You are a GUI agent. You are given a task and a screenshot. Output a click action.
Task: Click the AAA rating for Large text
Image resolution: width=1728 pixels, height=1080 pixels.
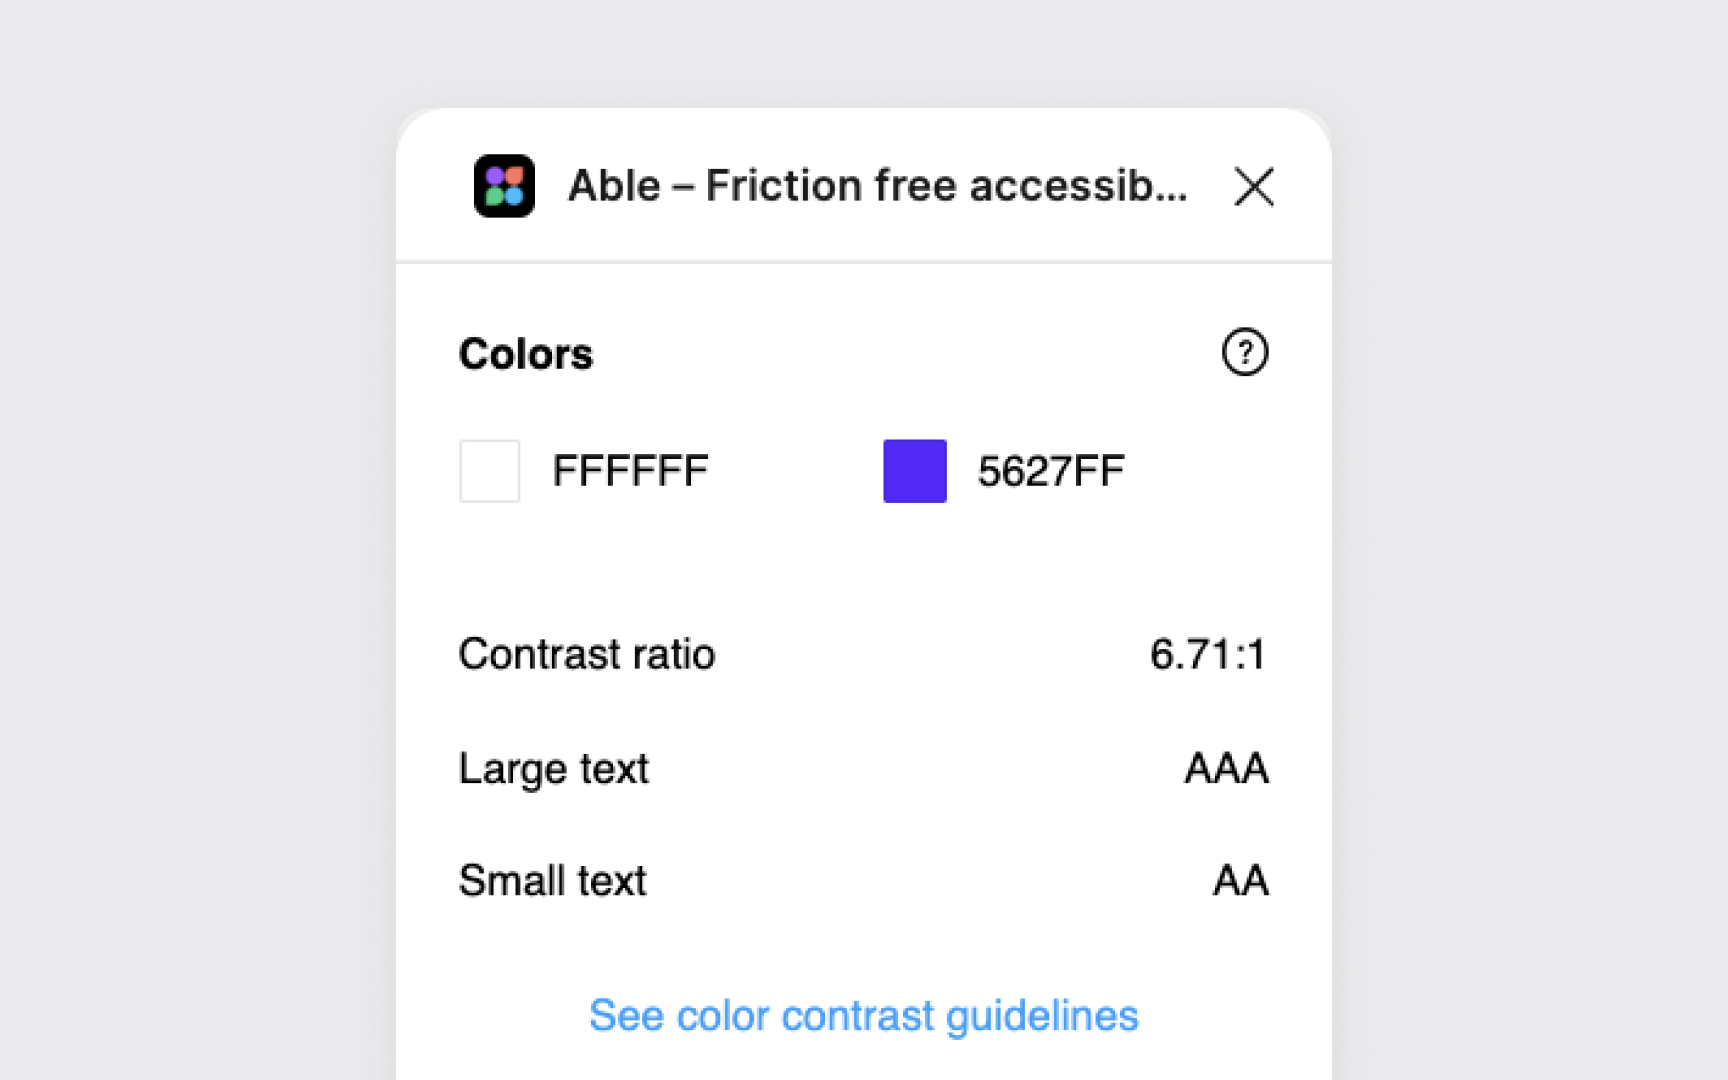coord(1225,768)
